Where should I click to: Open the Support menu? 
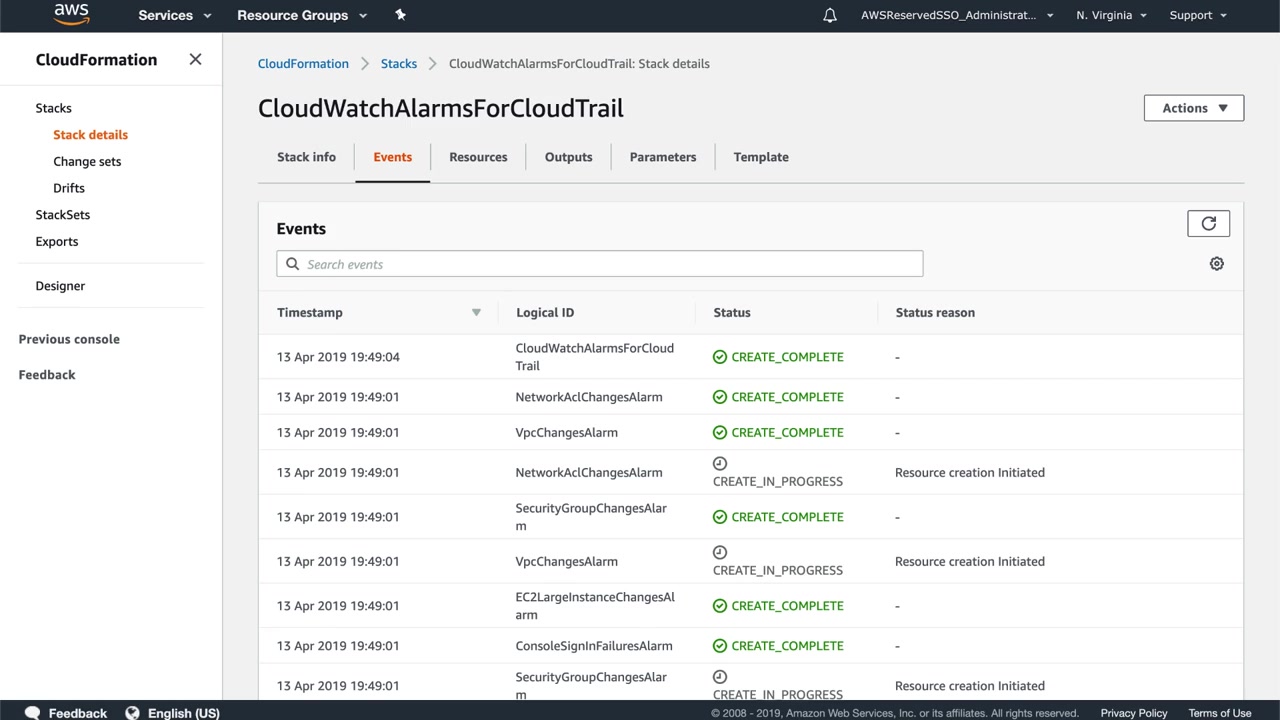[1197, 15]
